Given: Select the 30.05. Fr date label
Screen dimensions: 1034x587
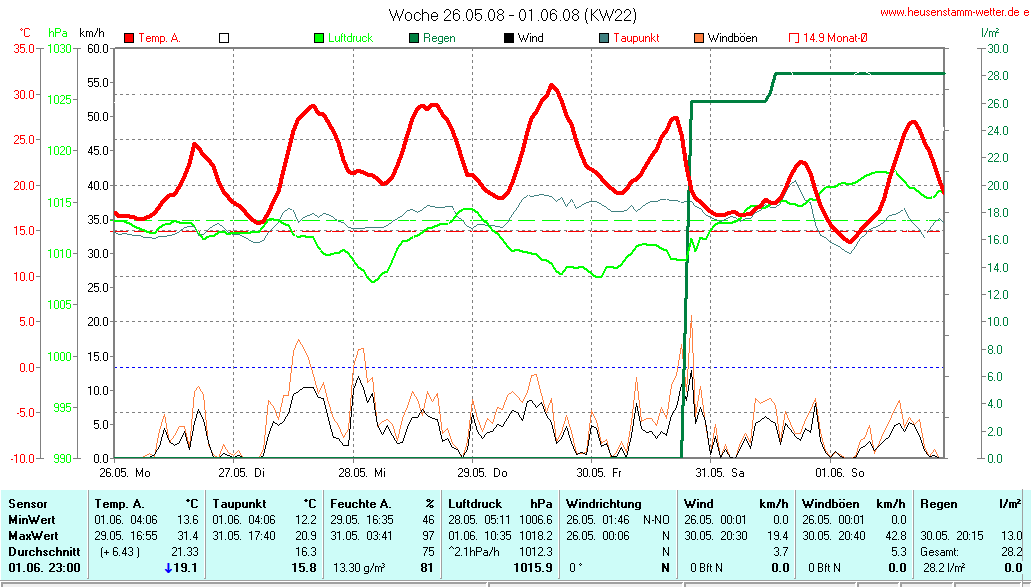Looking at the screenshot, I should [600, 472].
